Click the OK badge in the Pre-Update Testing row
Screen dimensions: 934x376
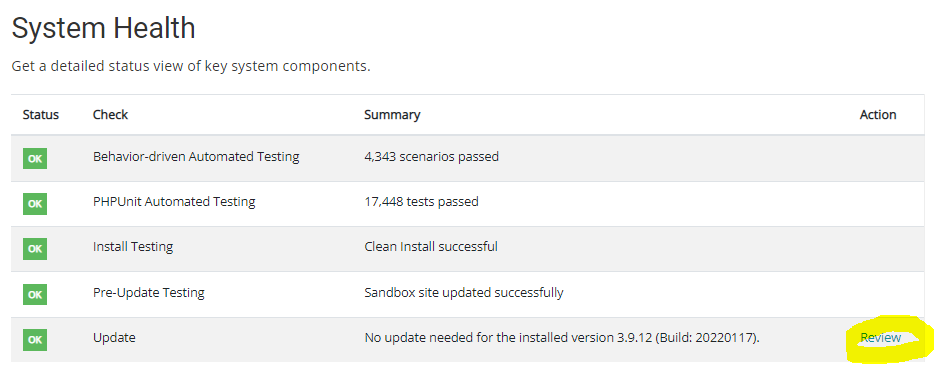pos(35,294)
